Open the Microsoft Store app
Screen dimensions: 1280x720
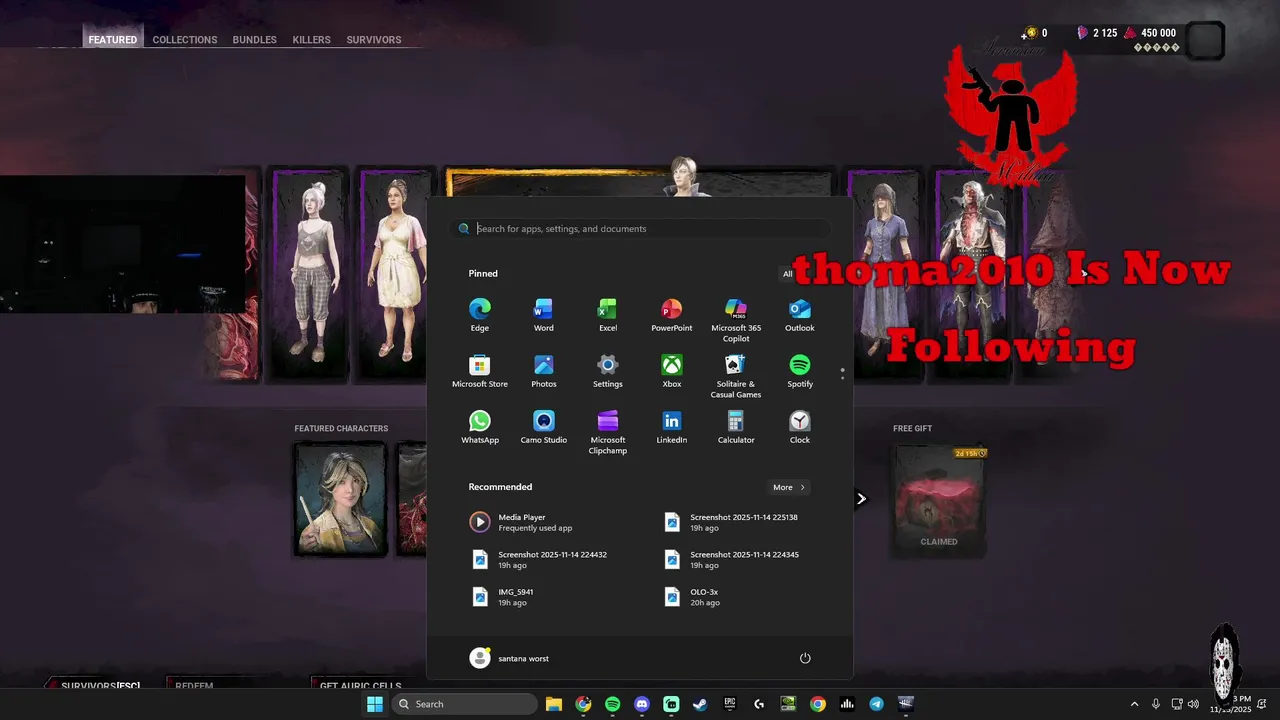tap(480, 371)
